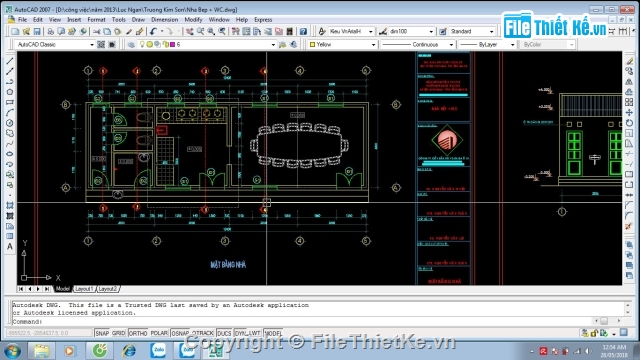Viewport: 640px width, 360px height.
Task: Open the Layer Properties Manager icon
Action: tap(131, 44)
